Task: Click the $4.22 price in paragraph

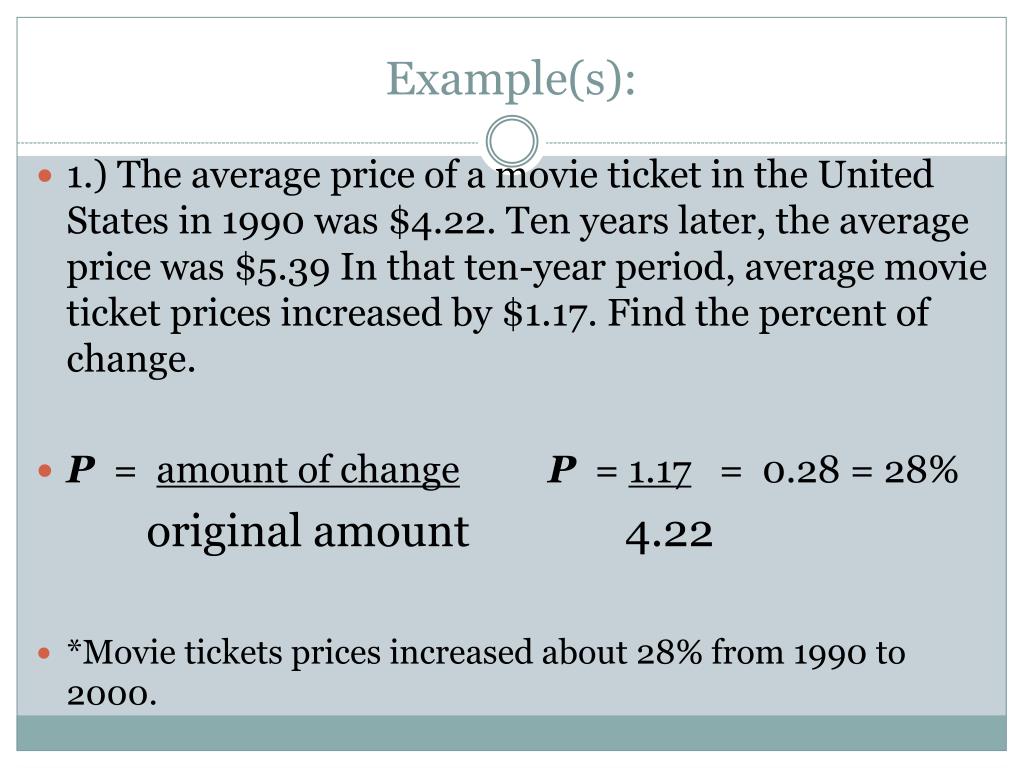Action: point(439,222)
